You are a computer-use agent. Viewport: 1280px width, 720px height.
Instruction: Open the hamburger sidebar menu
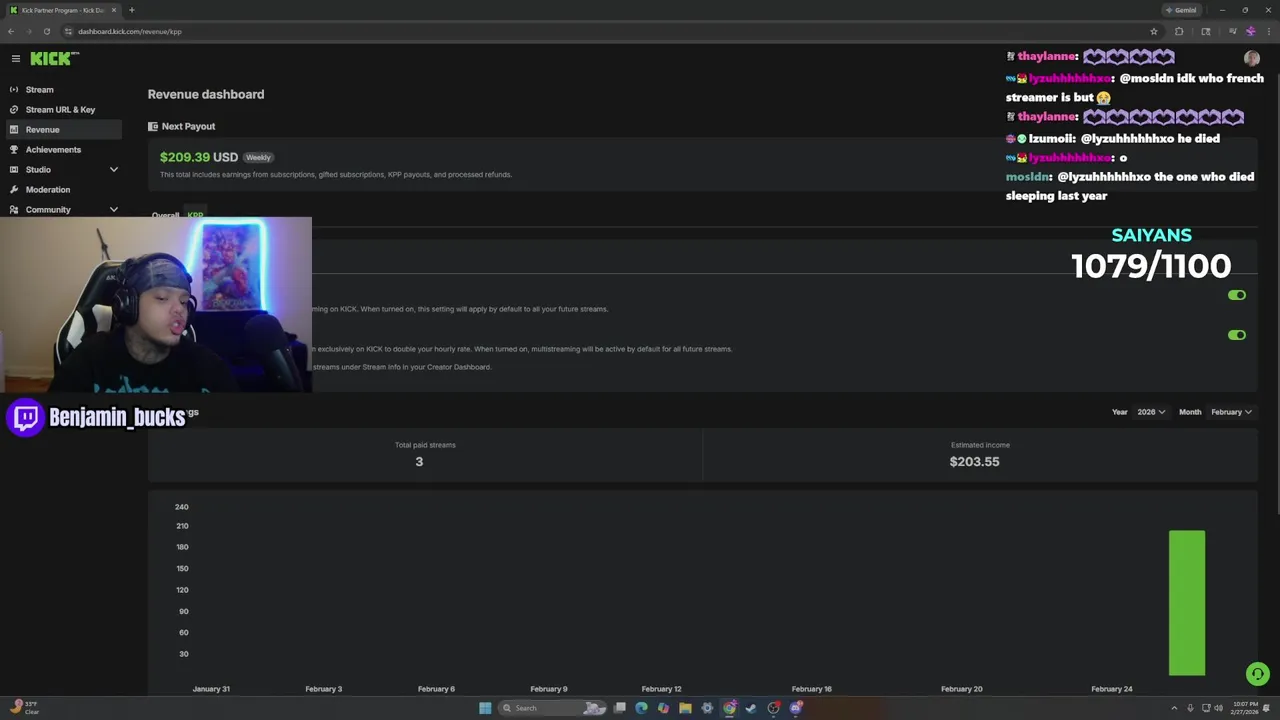point(15,59)
